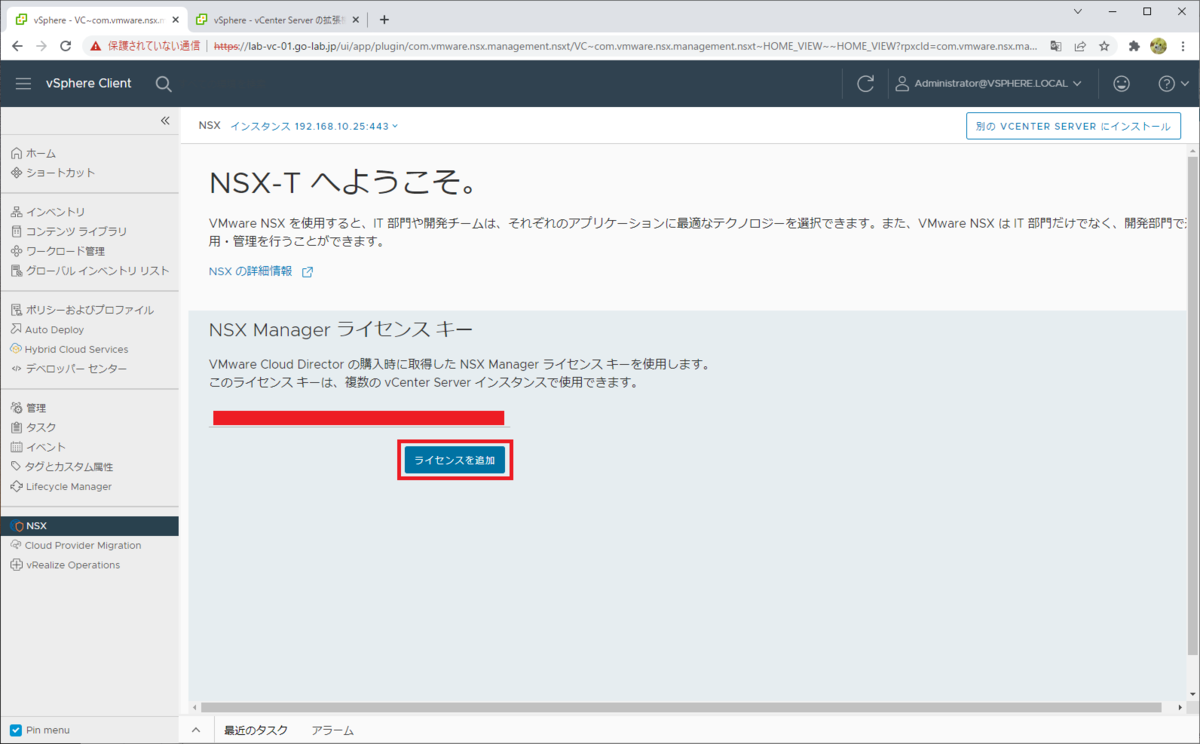Reload the page with browser refresh
The image size is (1200, 744).
[x=66, y=46]
